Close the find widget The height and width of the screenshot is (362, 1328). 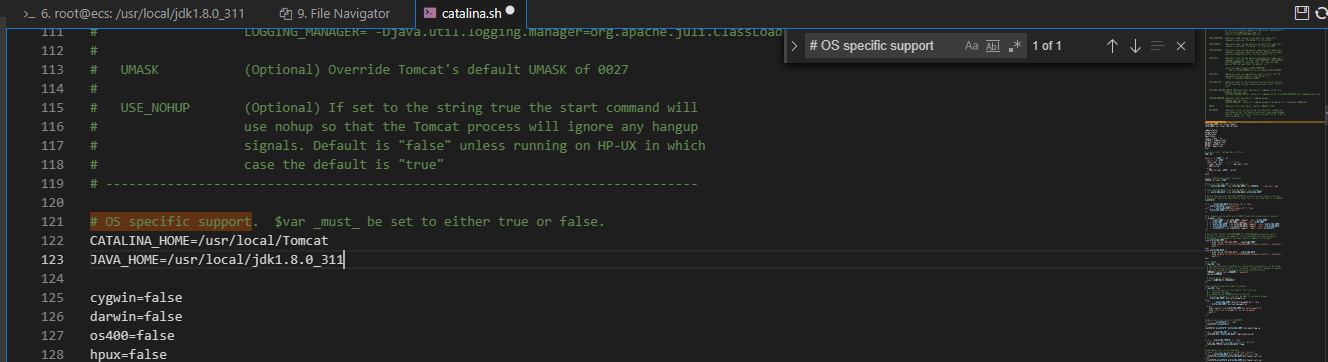(x=1180, y=46)
